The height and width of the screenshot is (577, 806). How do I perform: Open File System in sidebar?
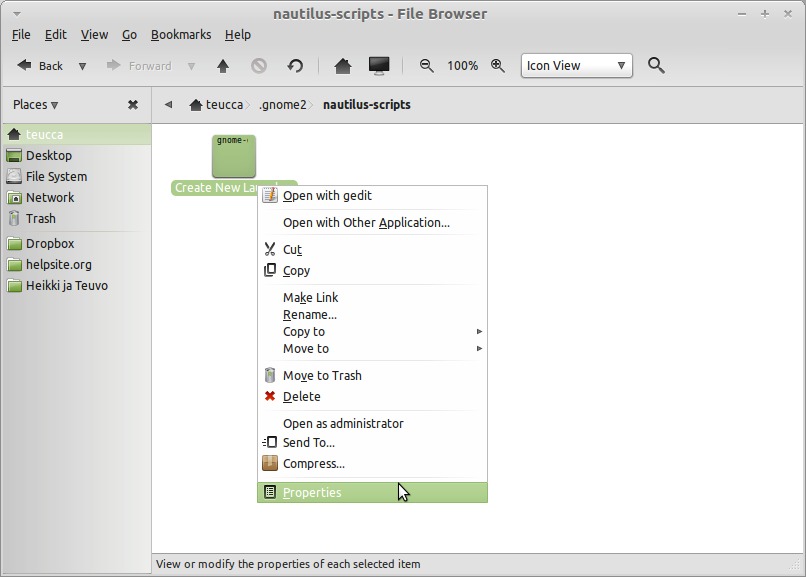pos(77,177)
